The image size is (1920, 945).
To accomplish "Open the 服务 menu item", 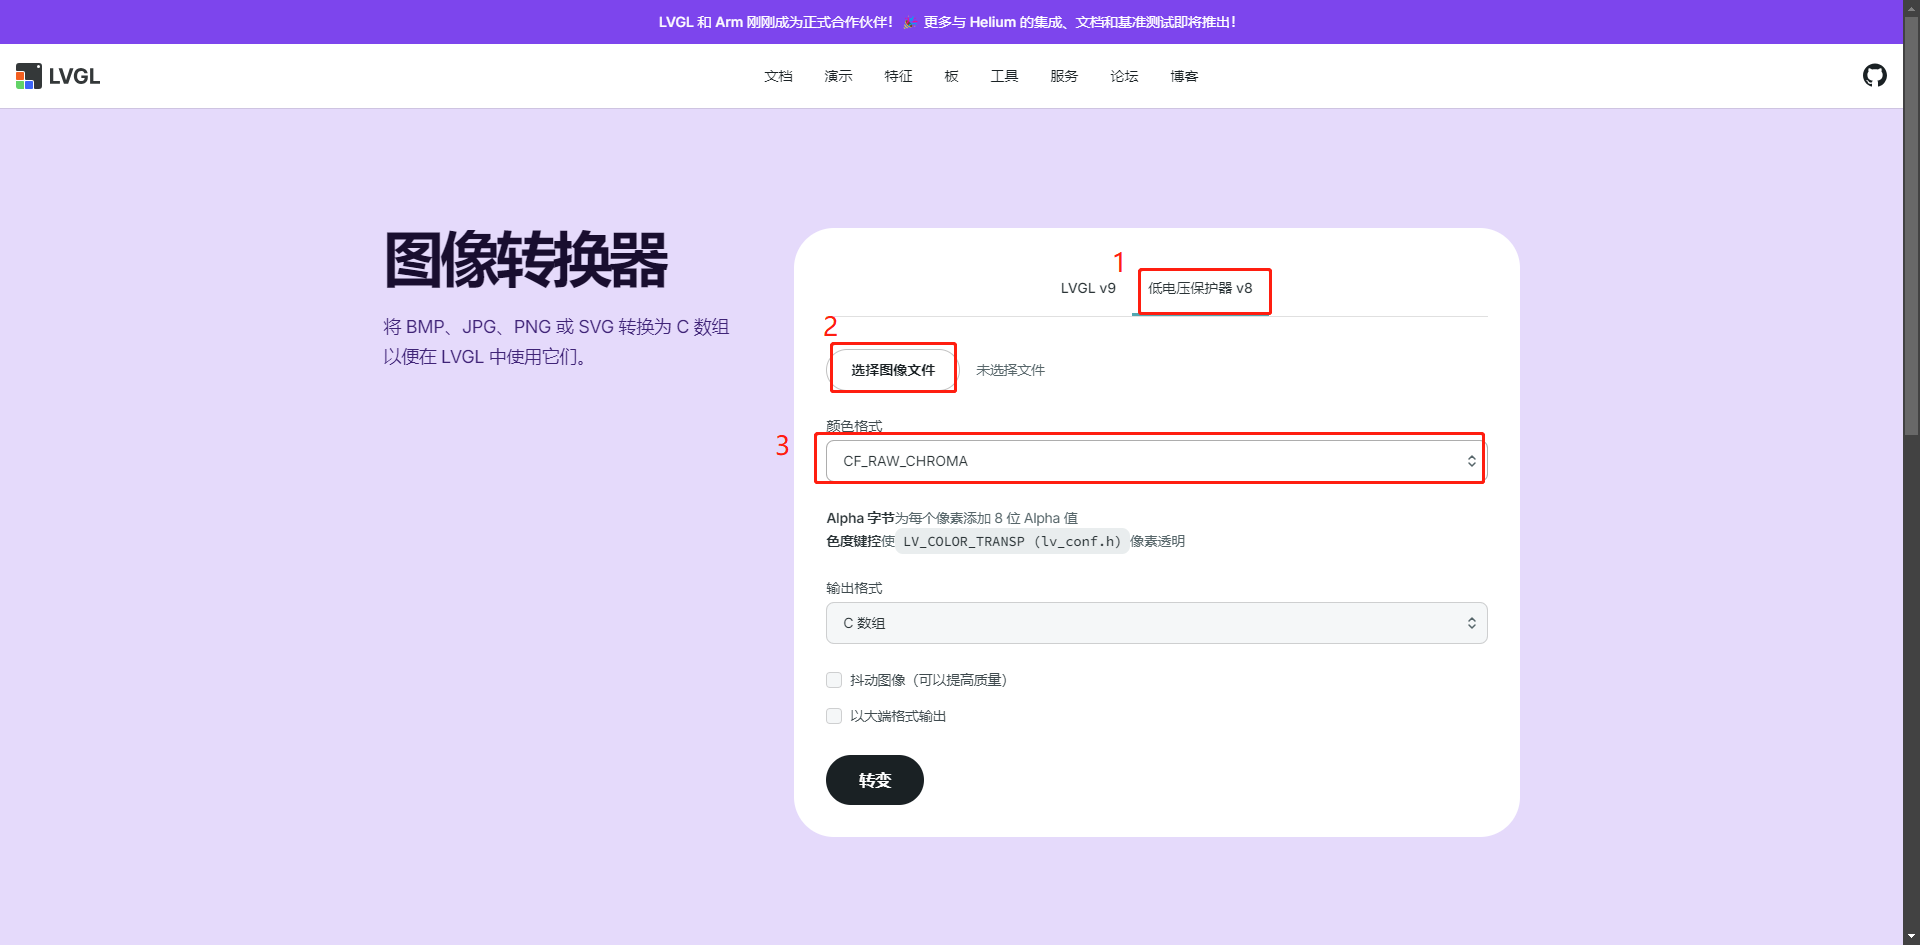I will tap(1064, 76).
